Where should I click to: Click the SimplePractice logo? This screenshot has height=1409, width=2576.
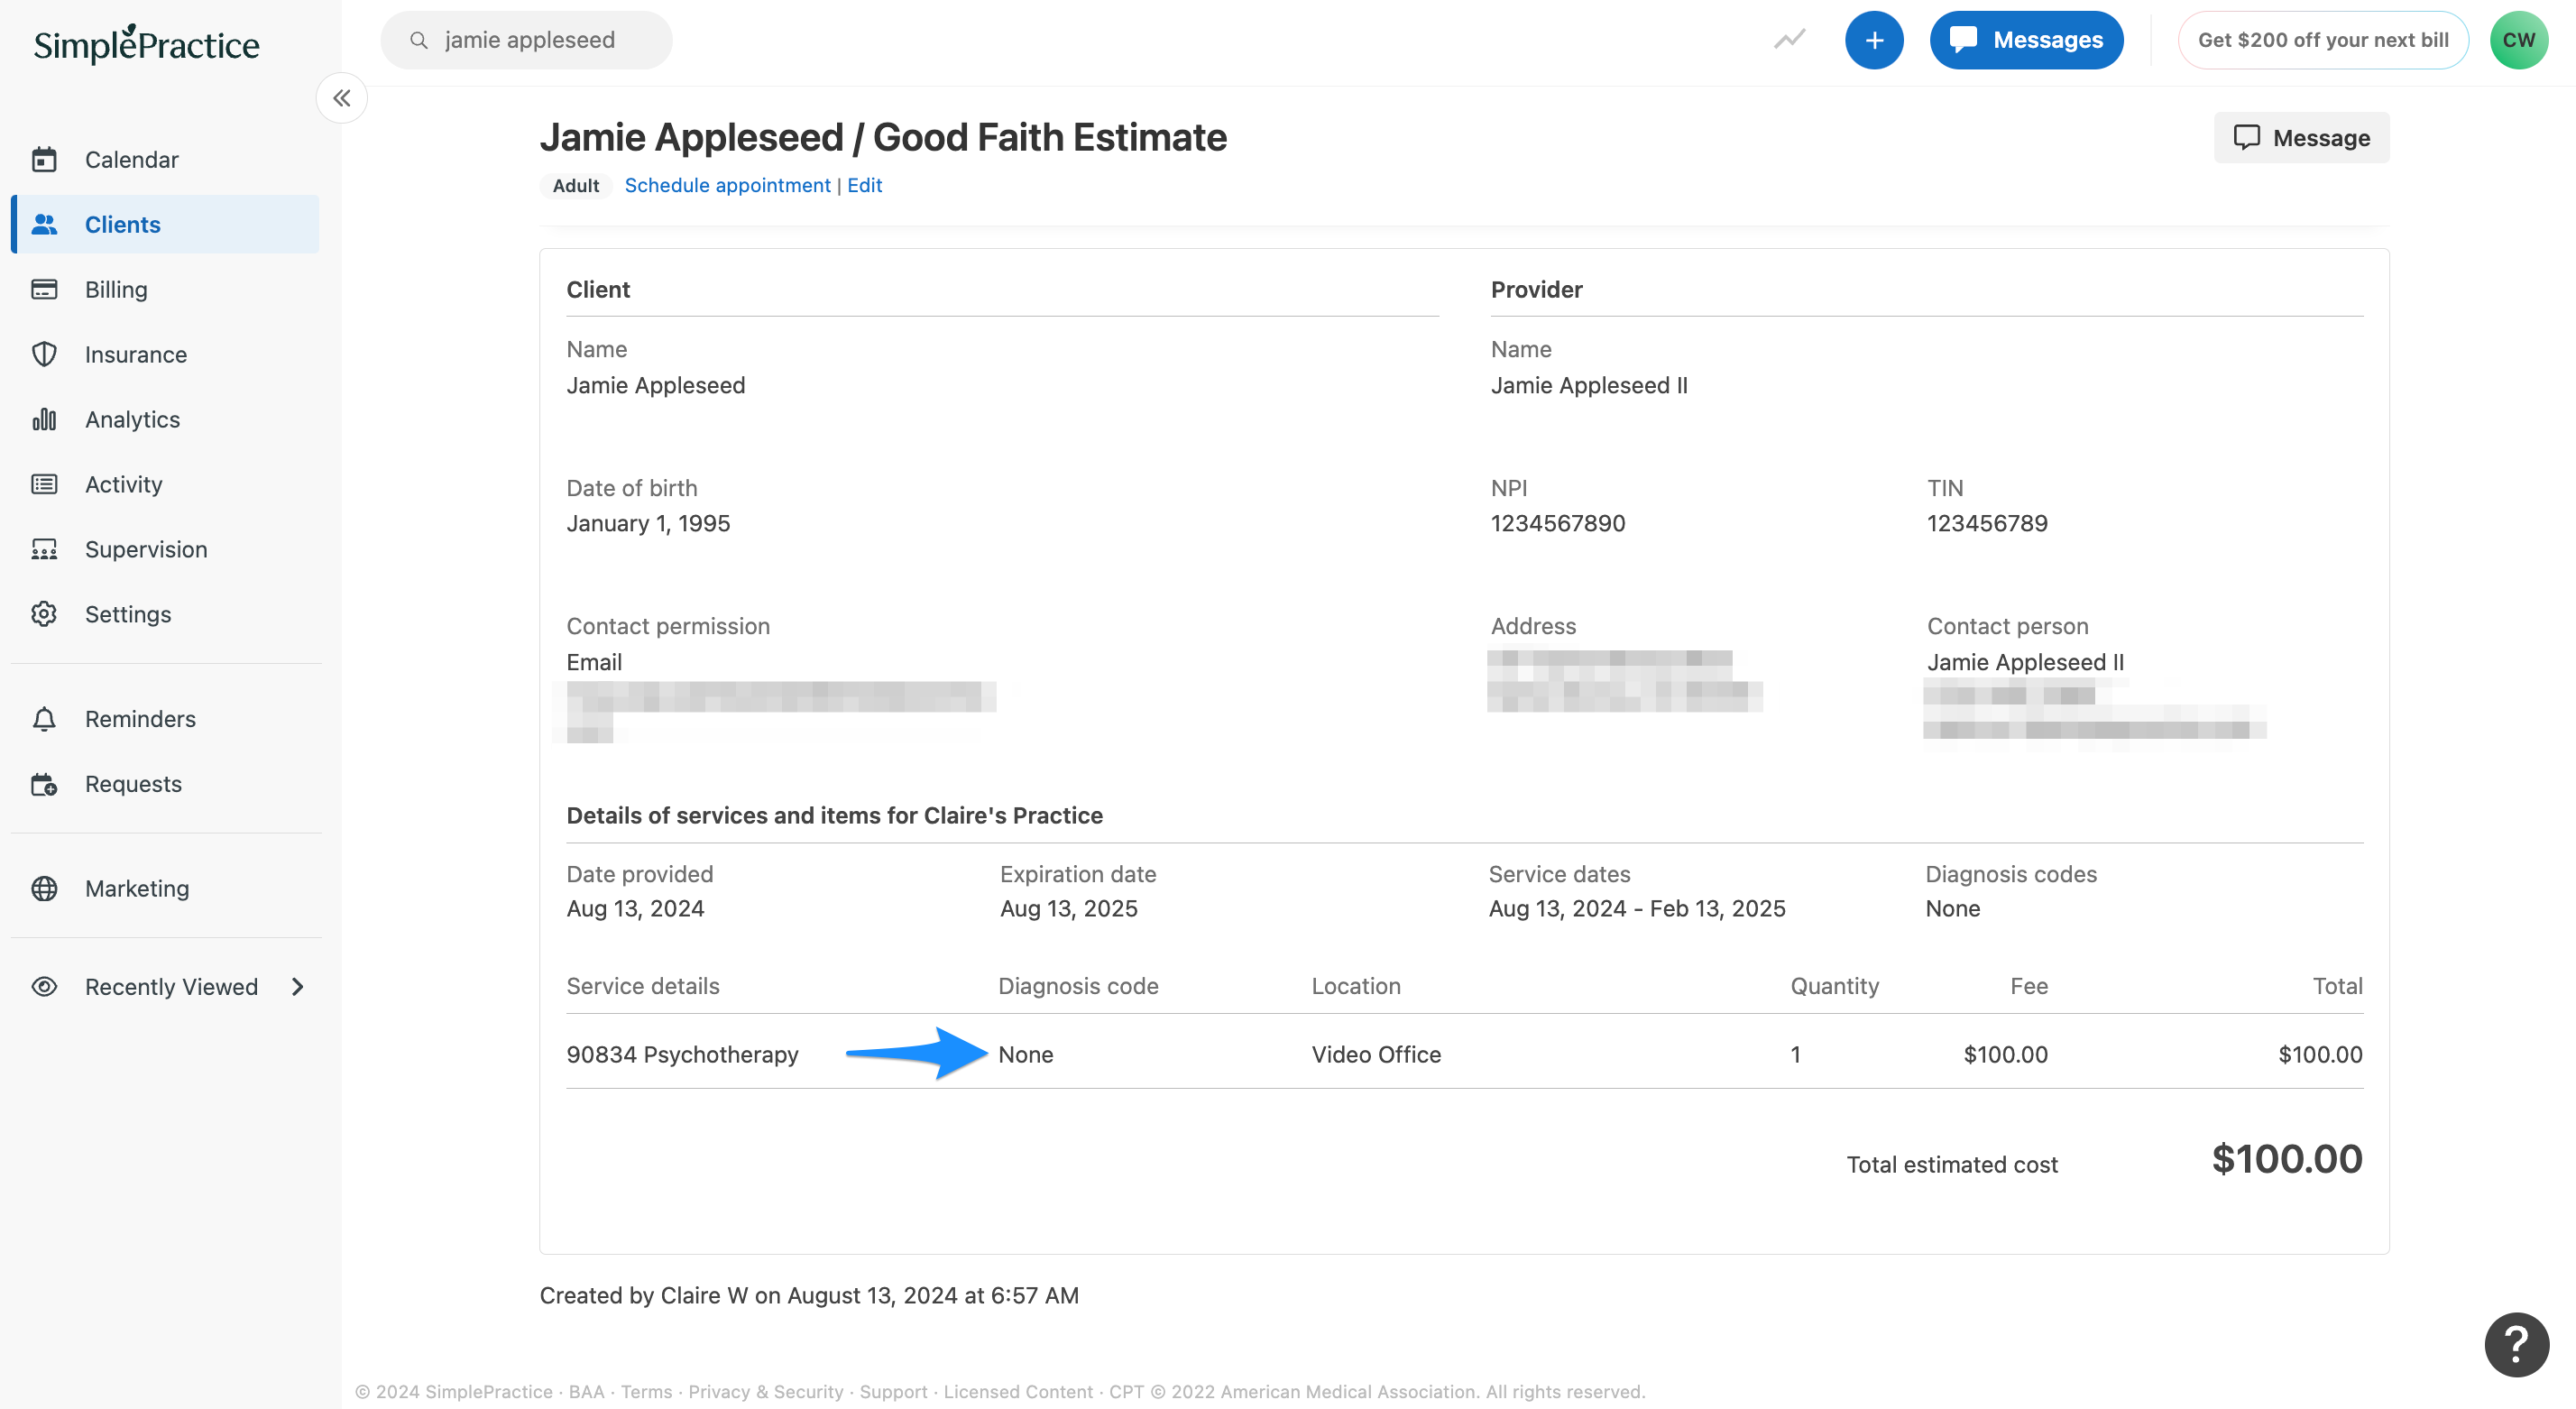(146, 43)
